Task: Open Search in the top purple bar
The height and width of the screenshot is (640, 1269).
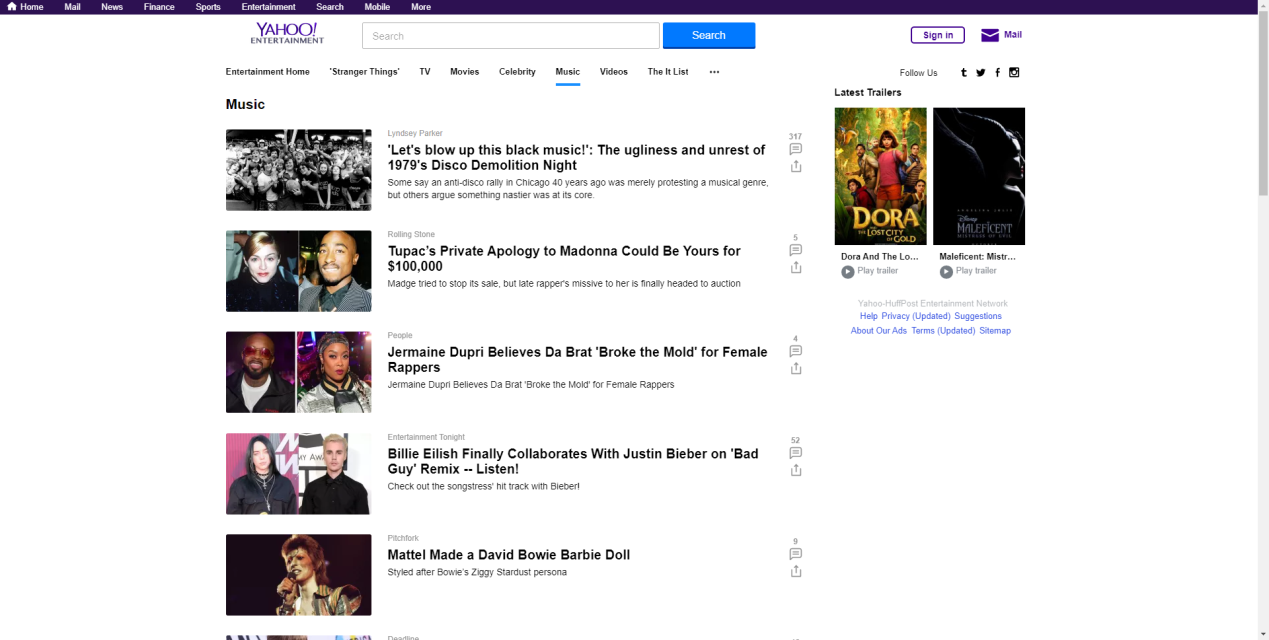Action: pyautogui.click(x=330, y=7)
